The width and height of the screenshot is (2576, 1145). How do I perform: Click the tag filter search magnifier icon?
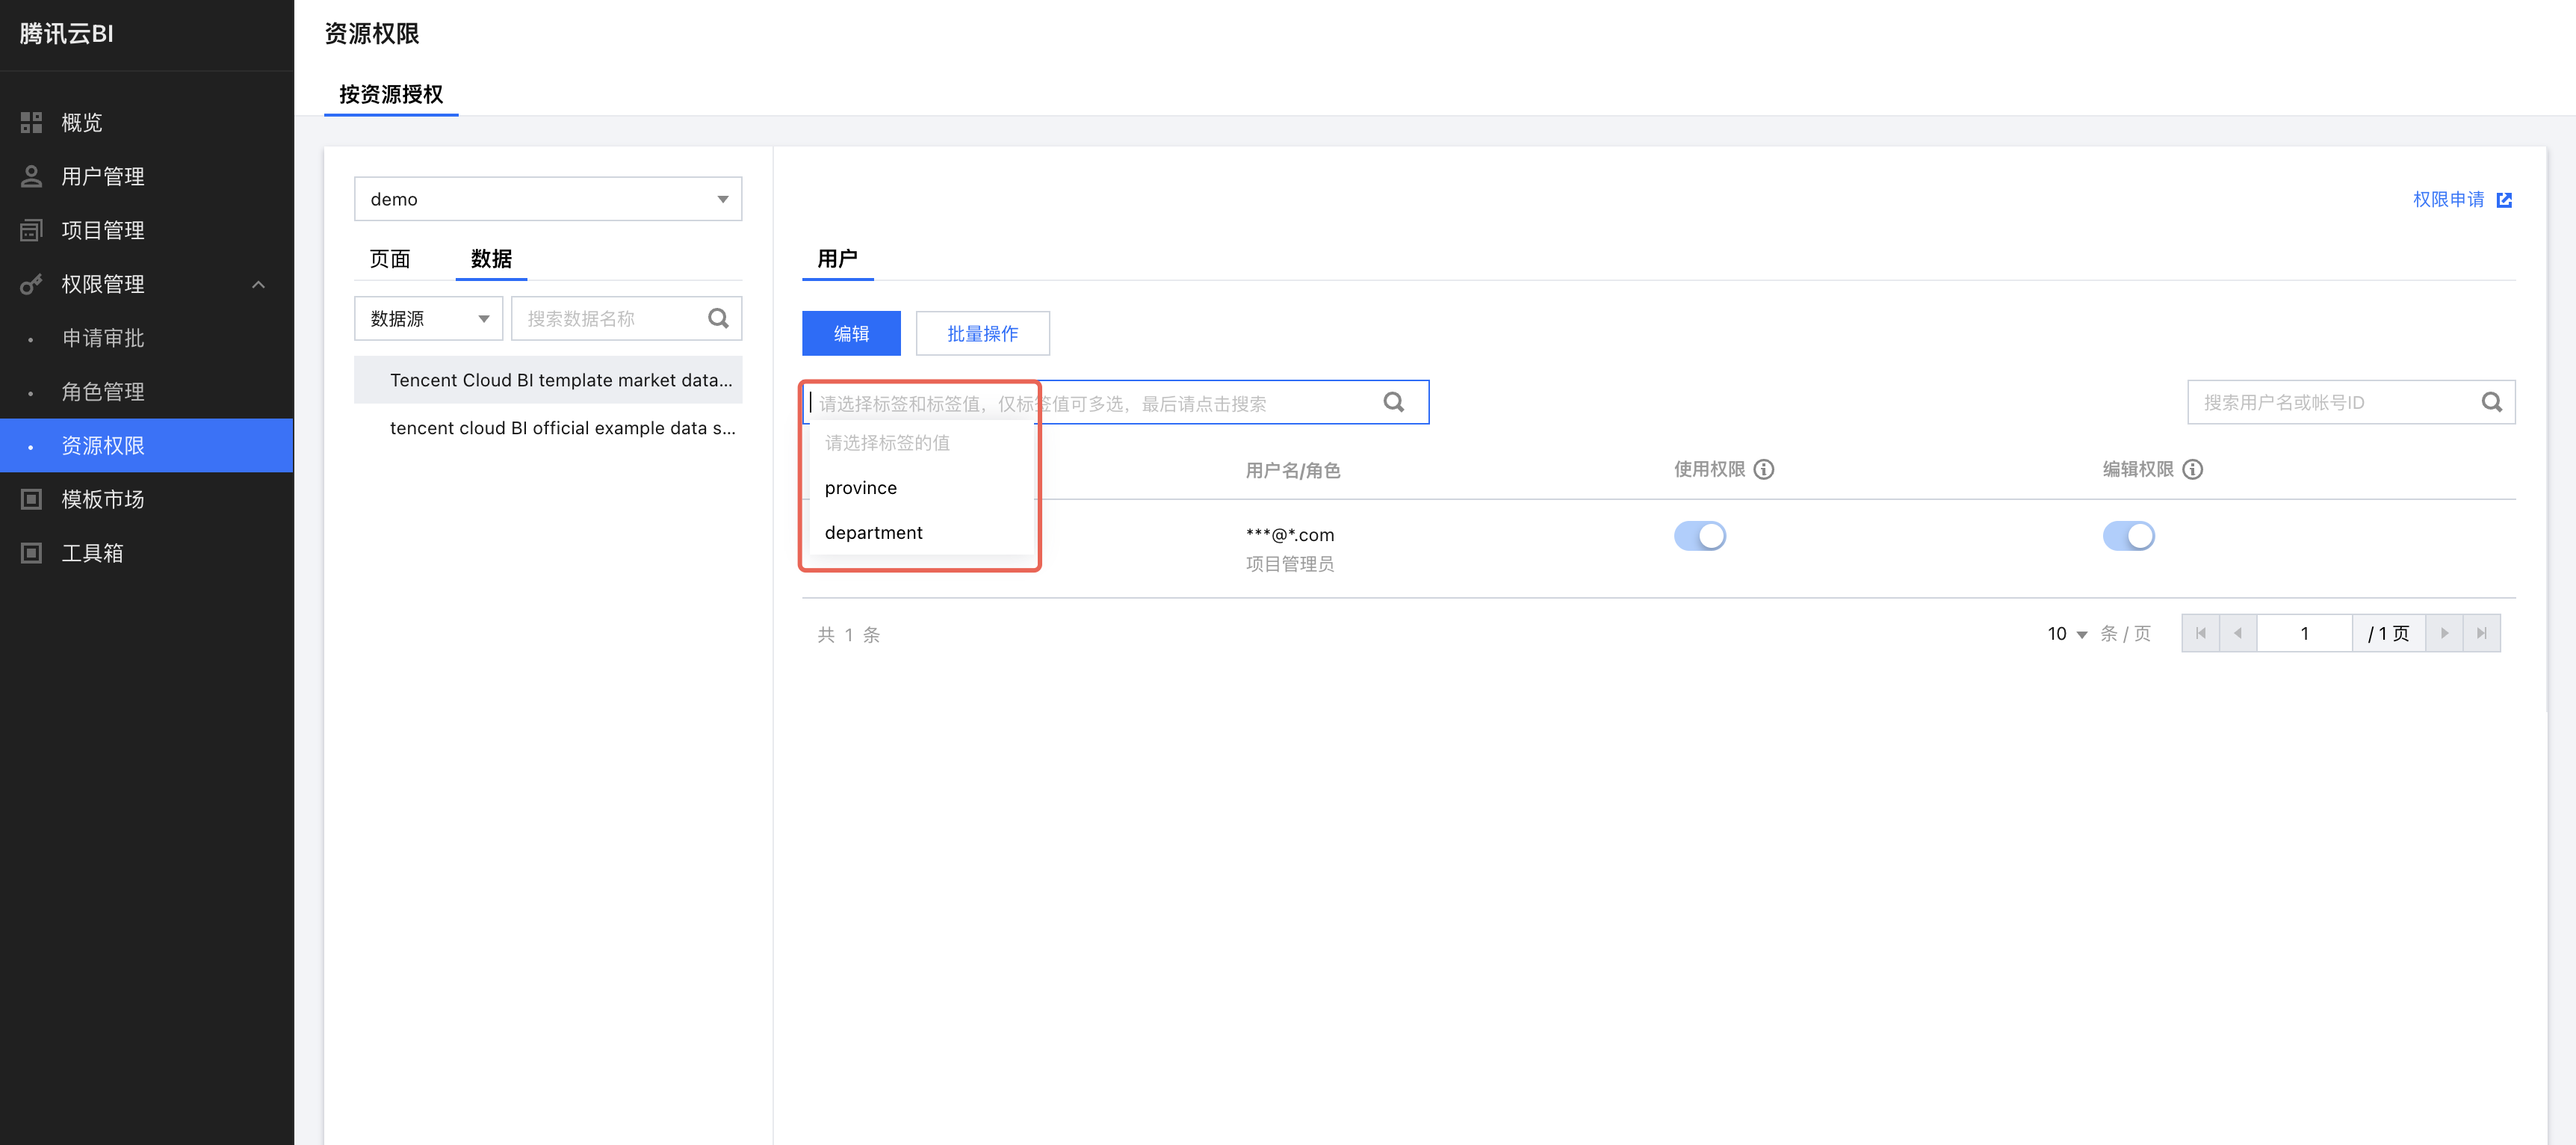click(x=1393, y=402)
